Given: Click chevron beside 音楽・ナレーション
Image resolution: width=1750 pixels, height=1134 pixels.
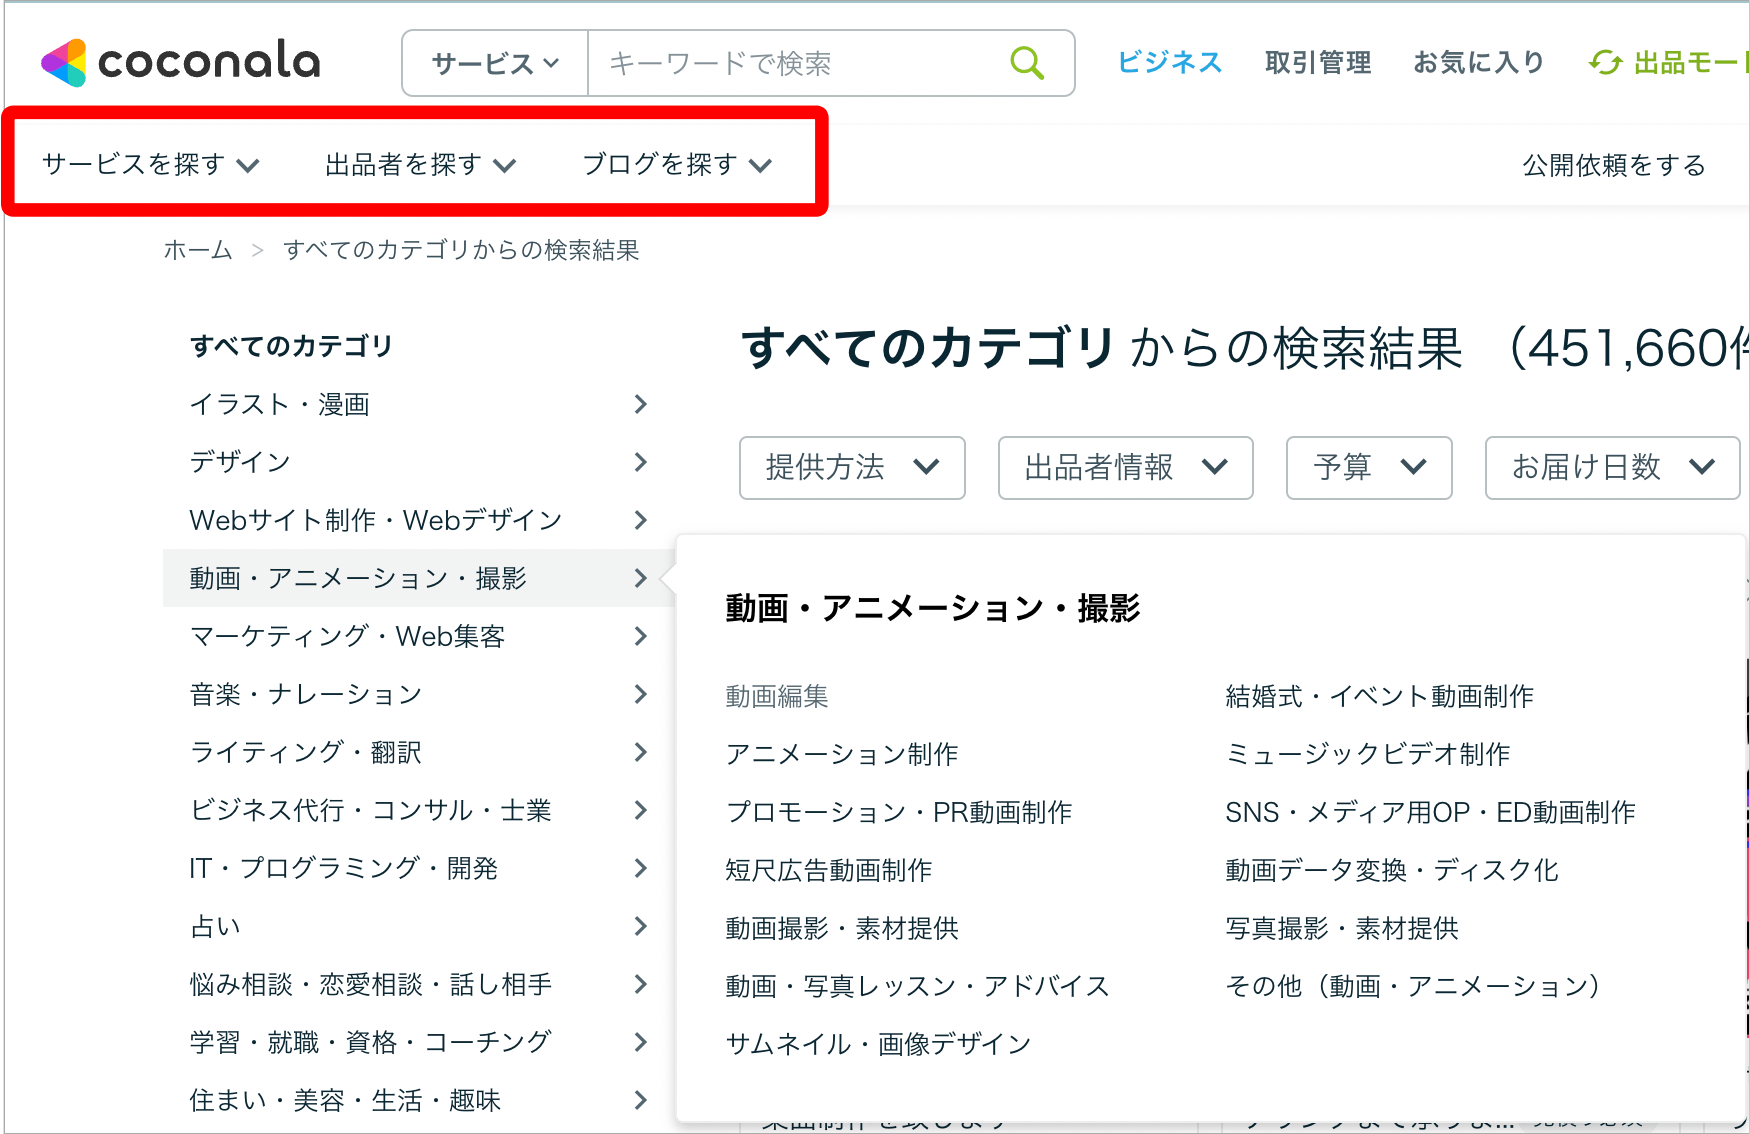Looking at the screenshot, I should point(641,694).
